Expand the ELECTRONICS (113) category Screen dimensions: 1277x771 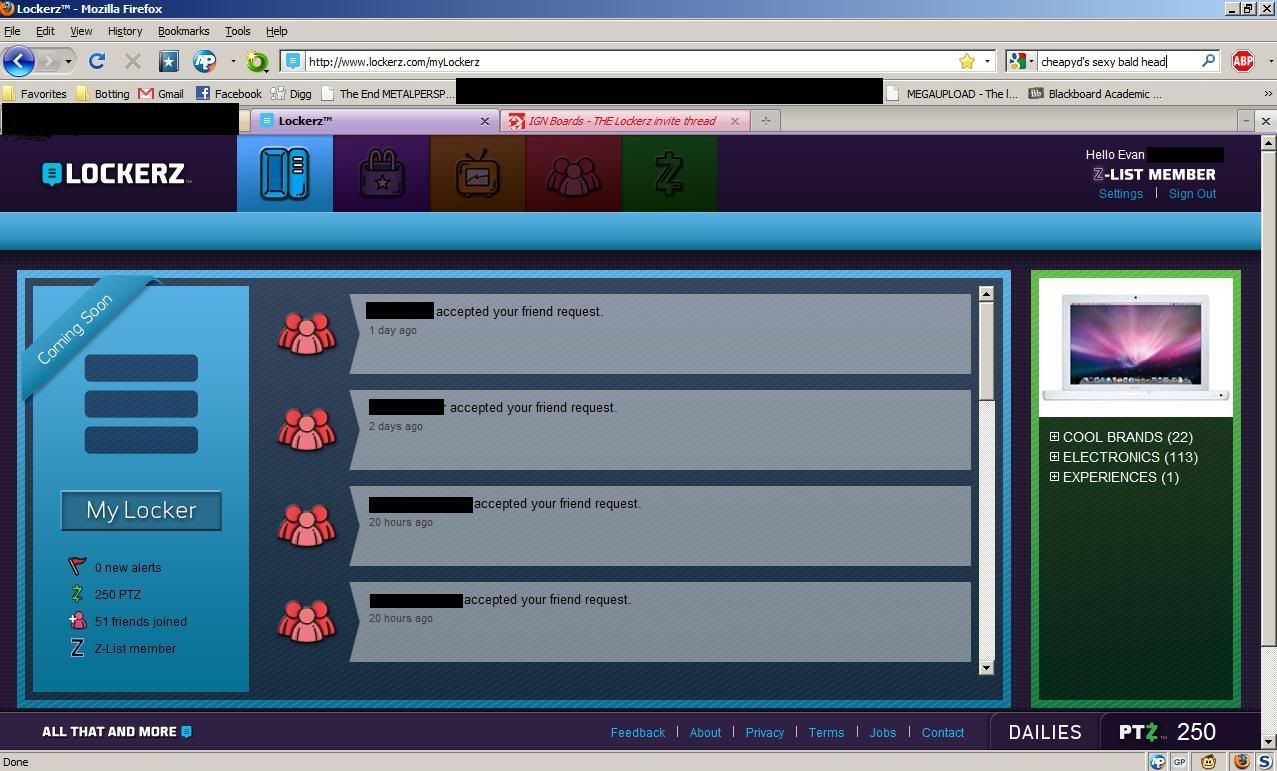point(1054,457)
